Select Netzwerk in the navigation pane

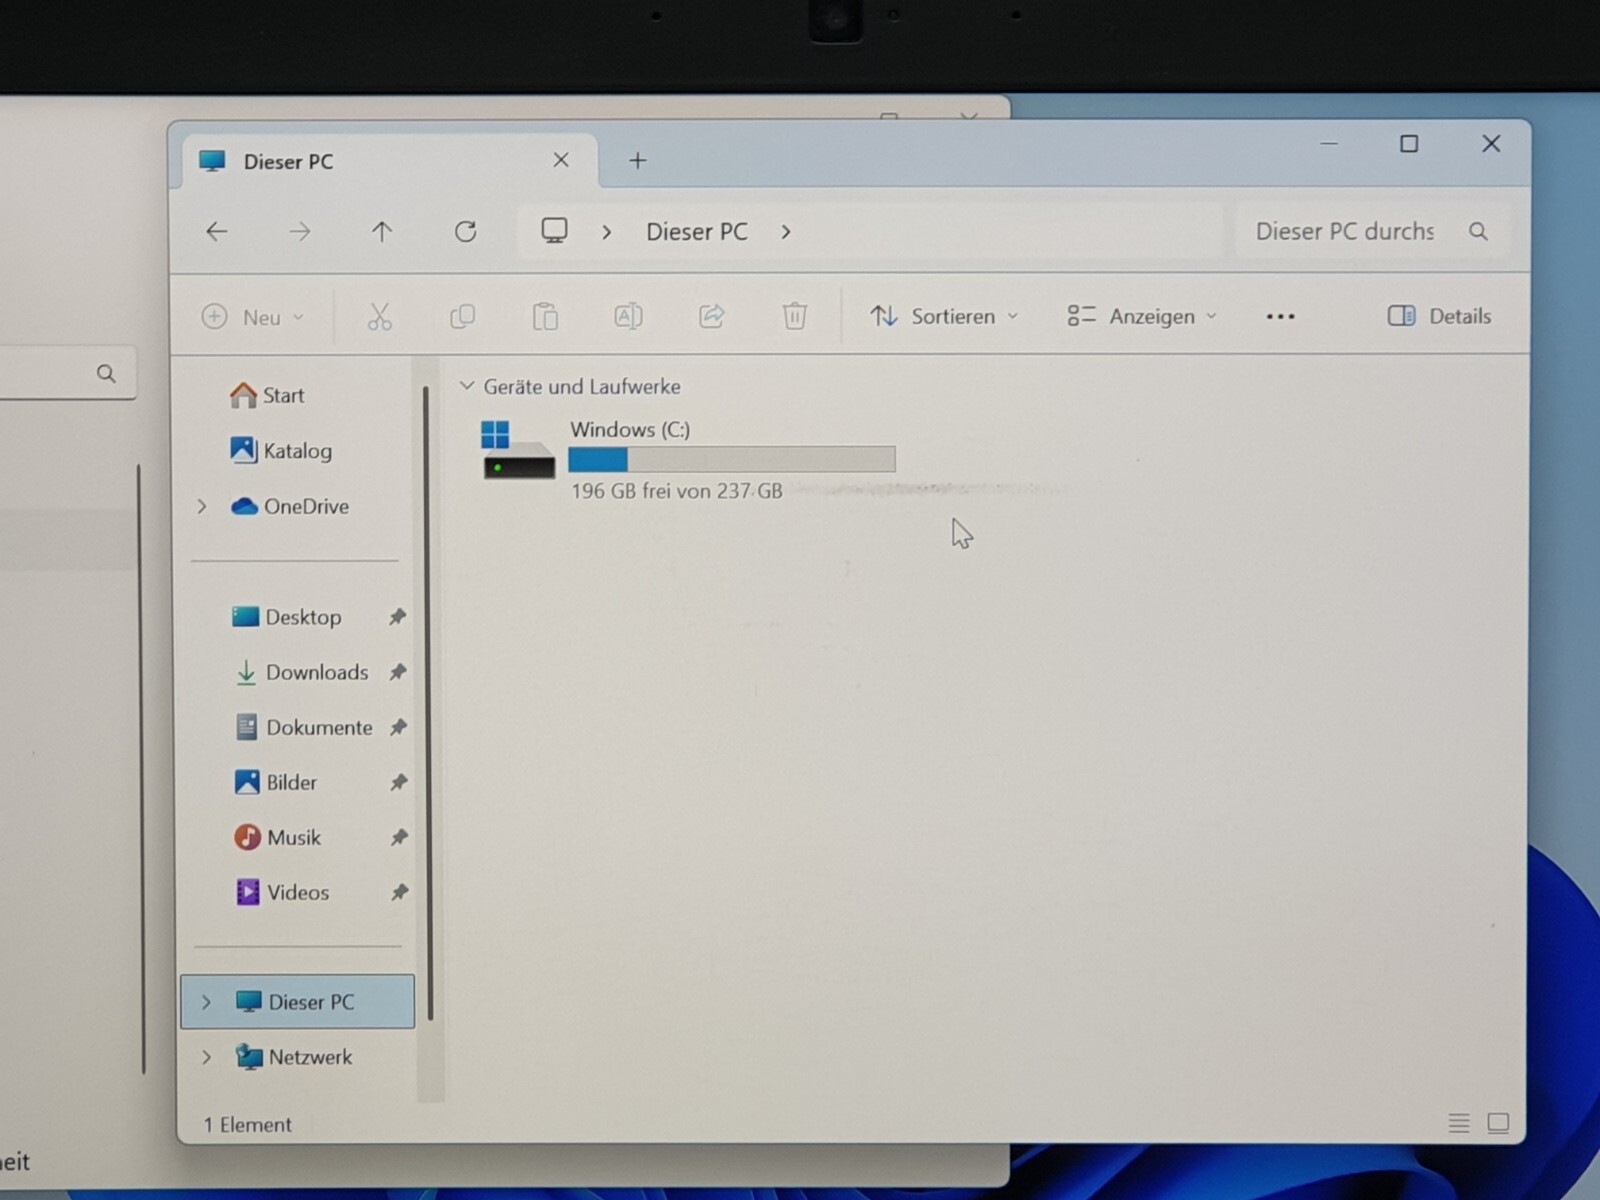point(294,1057)
